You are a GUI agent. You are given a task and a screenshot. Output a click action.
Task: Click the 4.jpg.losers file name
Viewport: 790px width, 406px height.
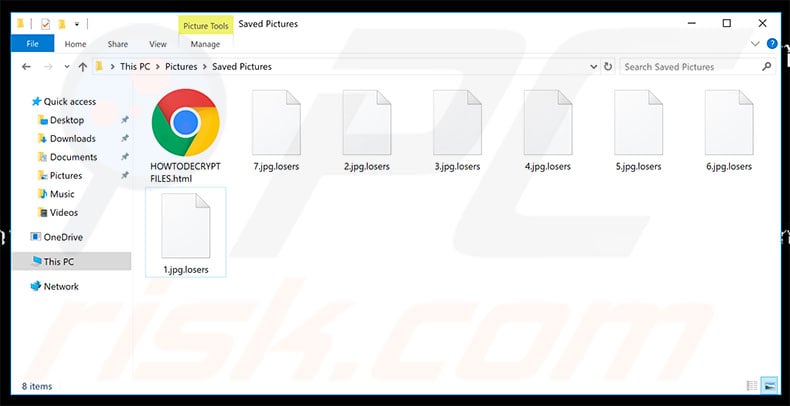tap(548, 166)
